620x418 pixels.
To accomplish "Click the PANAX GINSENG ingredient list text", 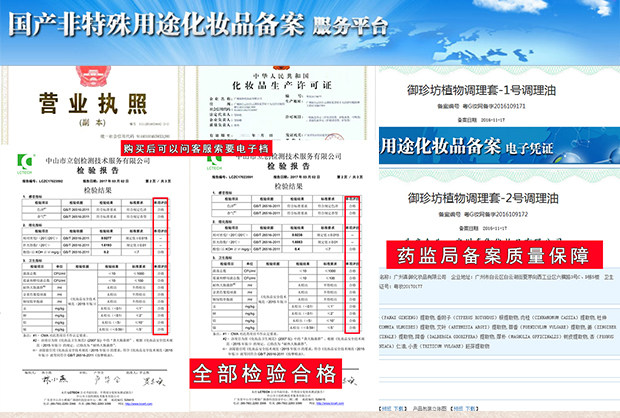I will (498, 331).
